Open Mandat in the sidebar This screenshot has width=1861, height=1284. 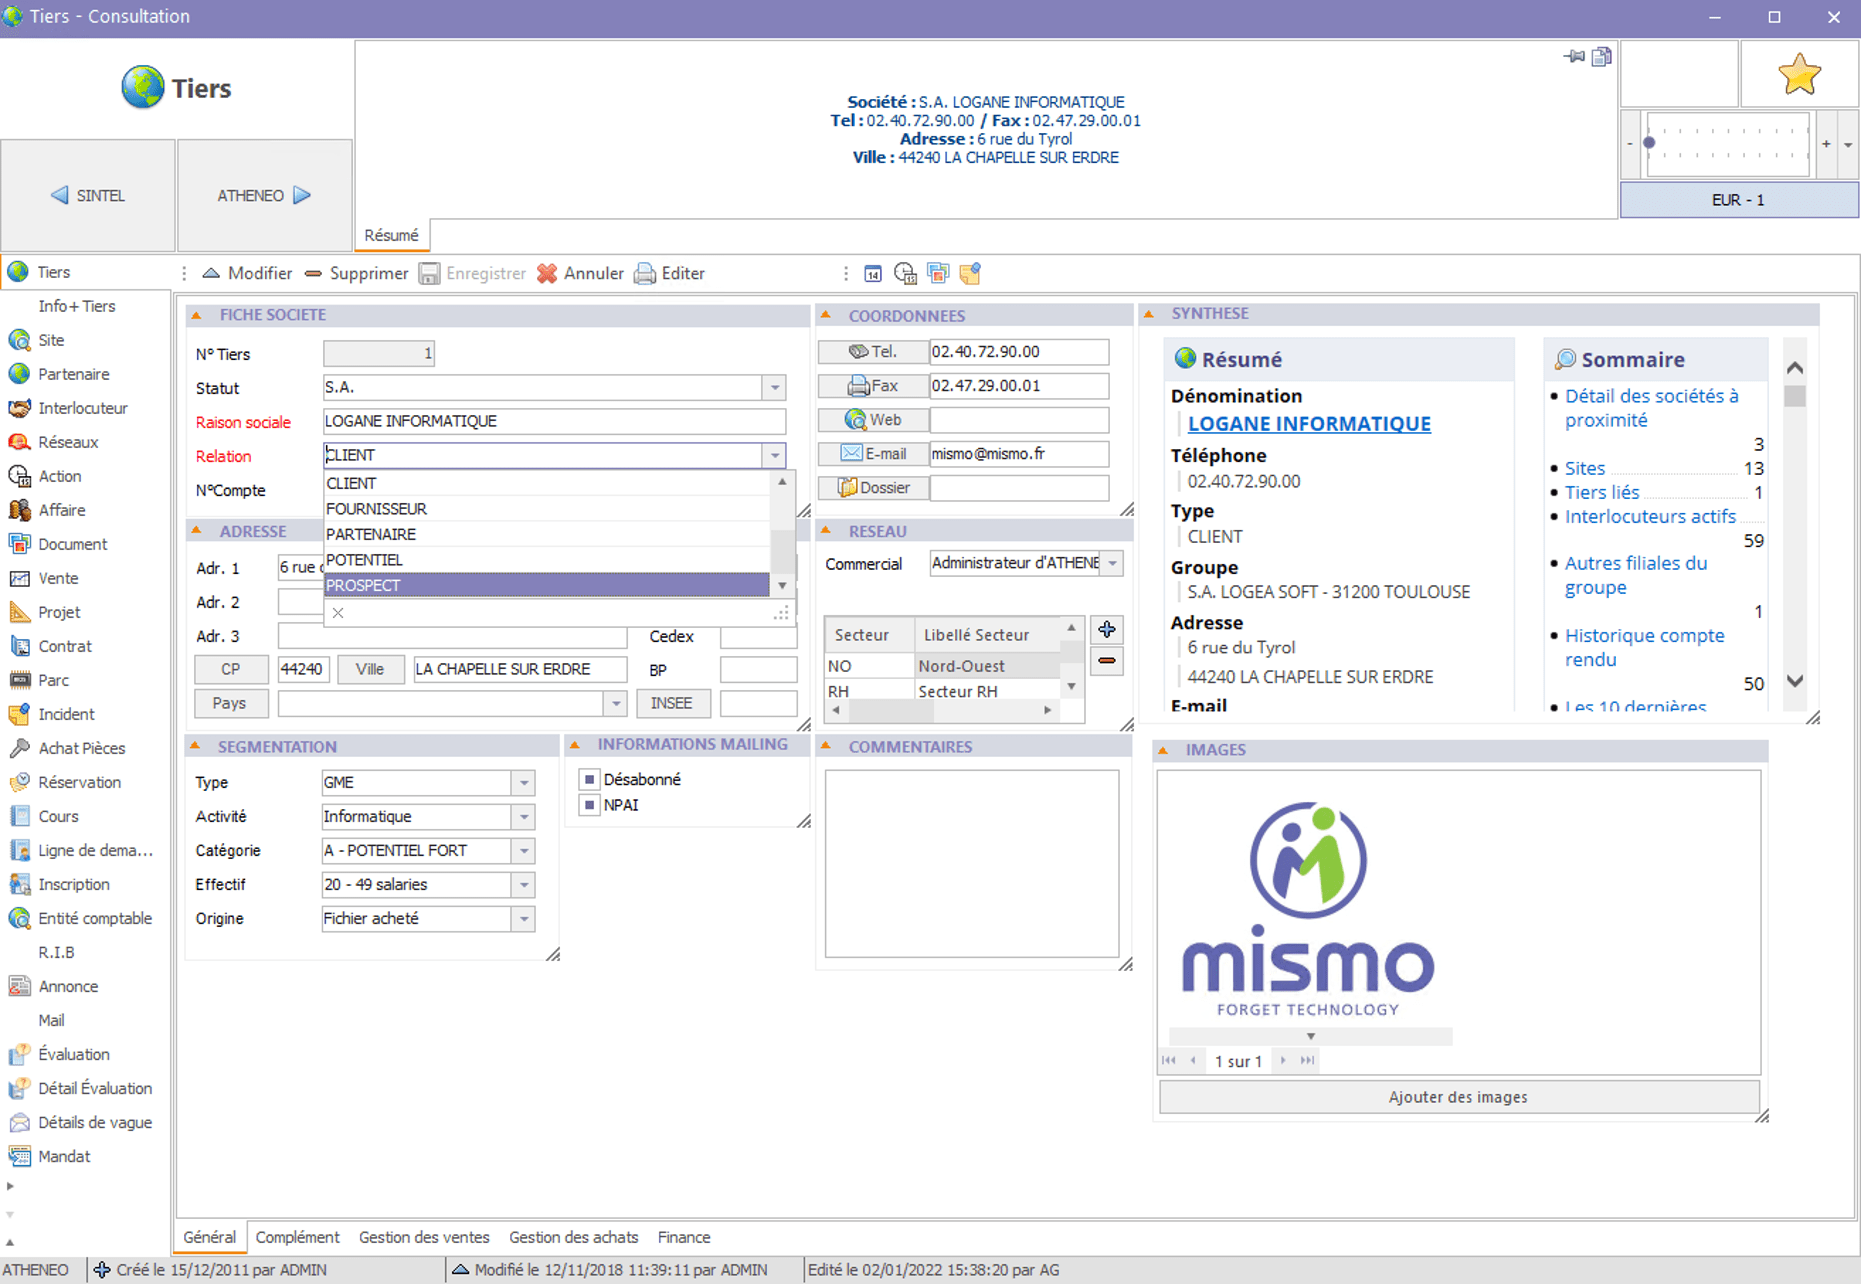(x=64, y=1156)
